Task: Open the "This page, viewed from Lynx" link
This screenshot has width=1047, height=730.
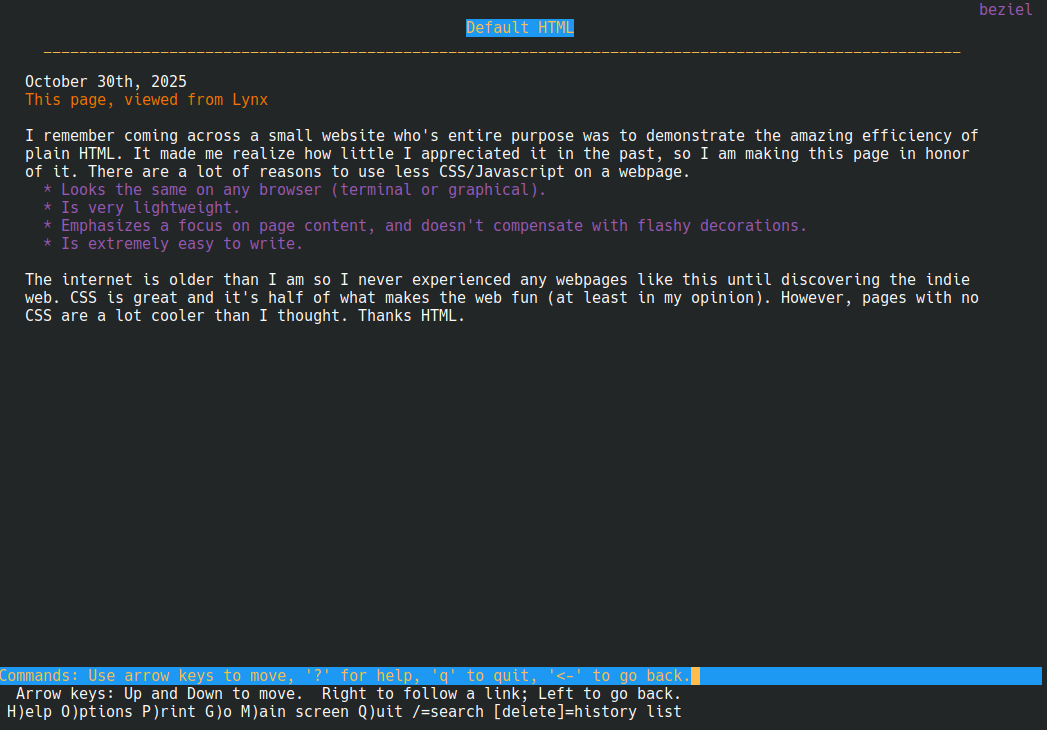Action: (x=146, y=100)
